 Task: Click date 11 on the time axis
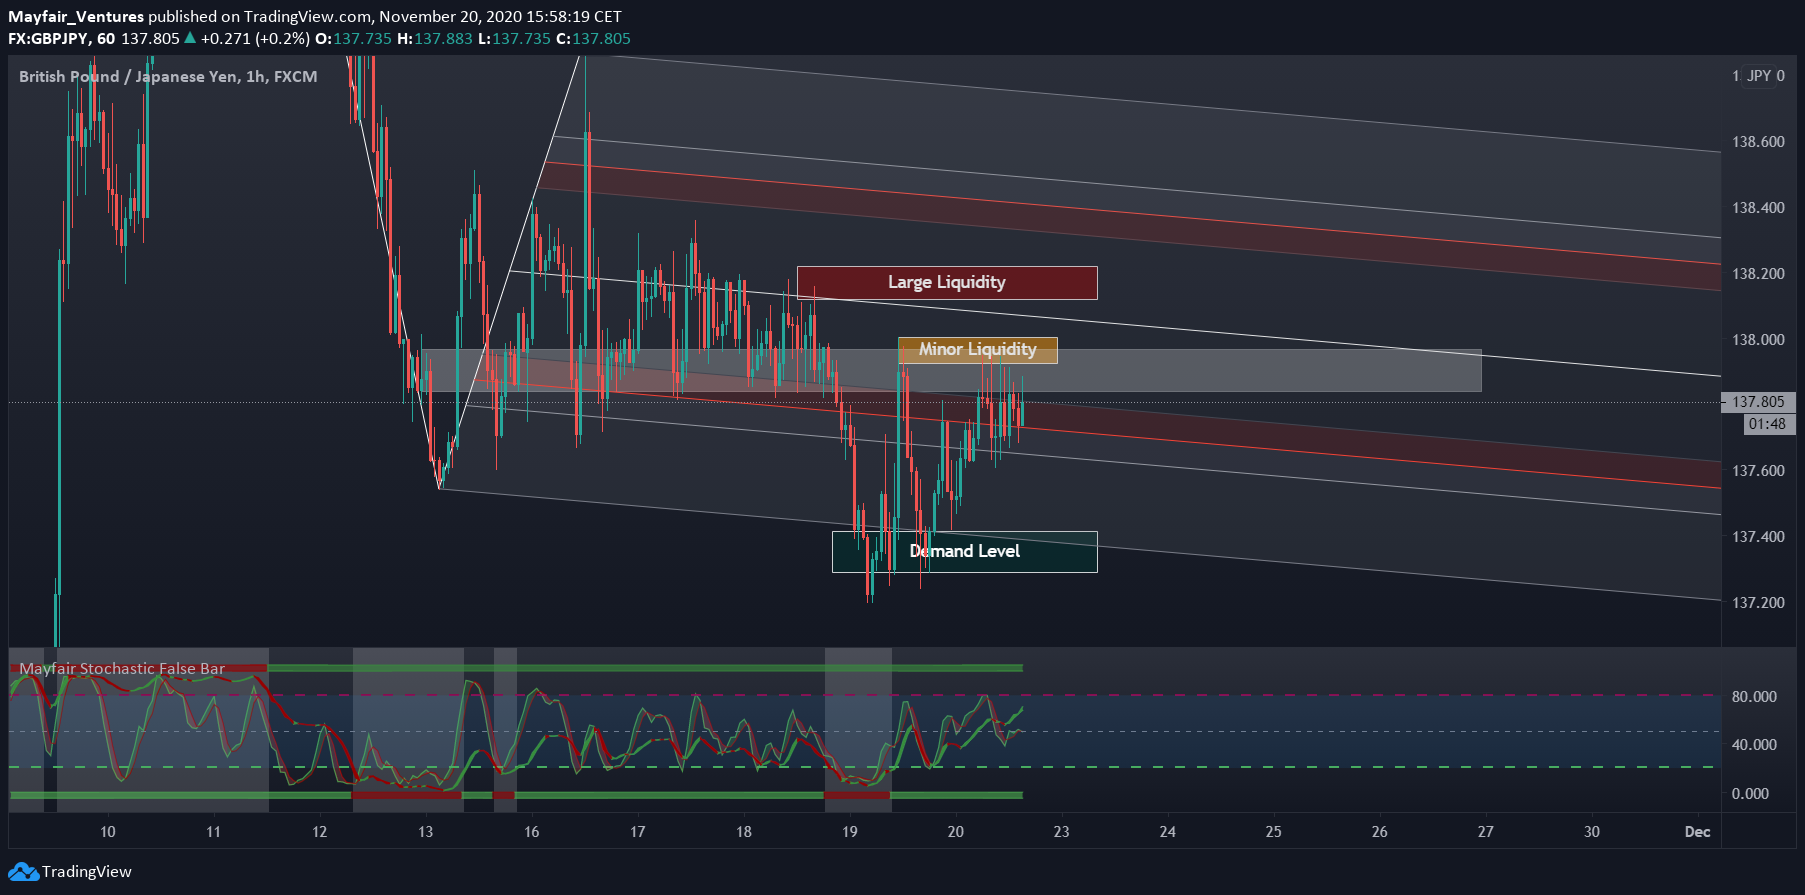213,832
